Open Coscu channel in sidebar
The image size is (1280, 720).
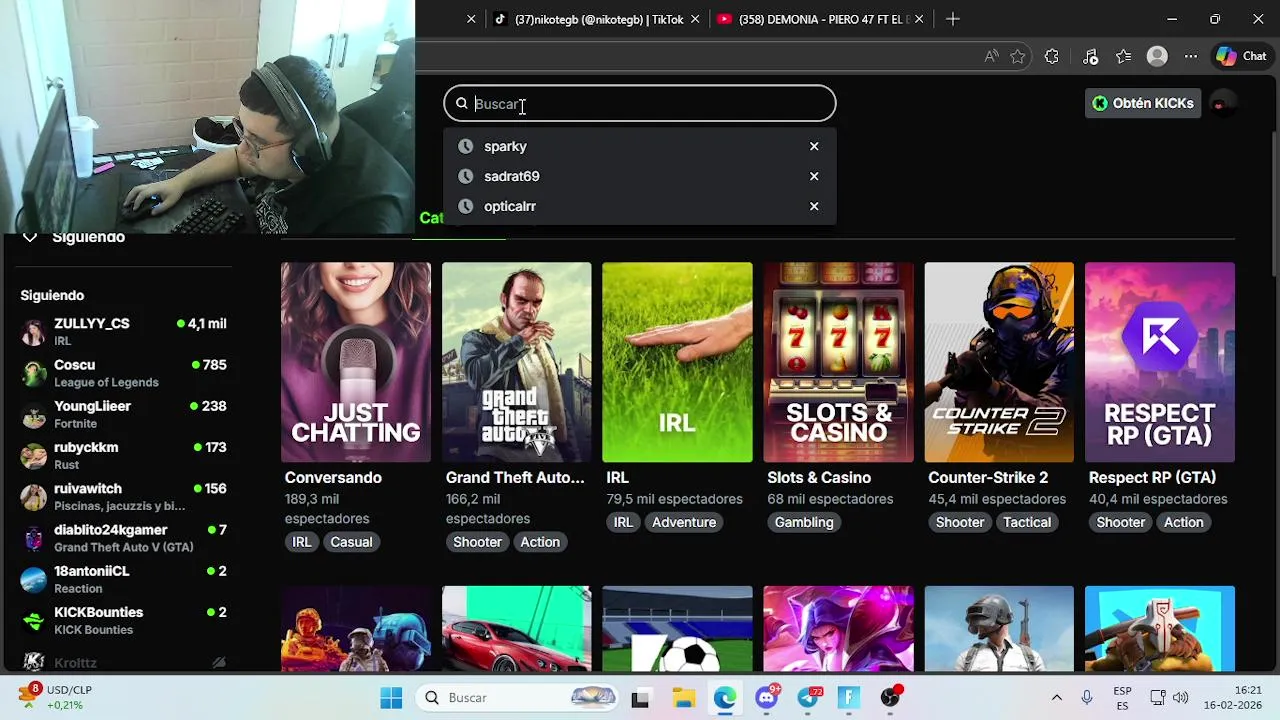pos(125,373)
